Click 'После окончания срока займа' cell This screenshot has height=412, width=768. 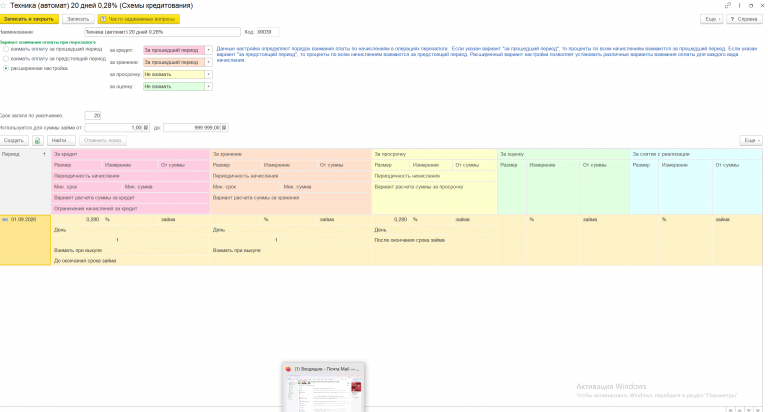point(434,241)
